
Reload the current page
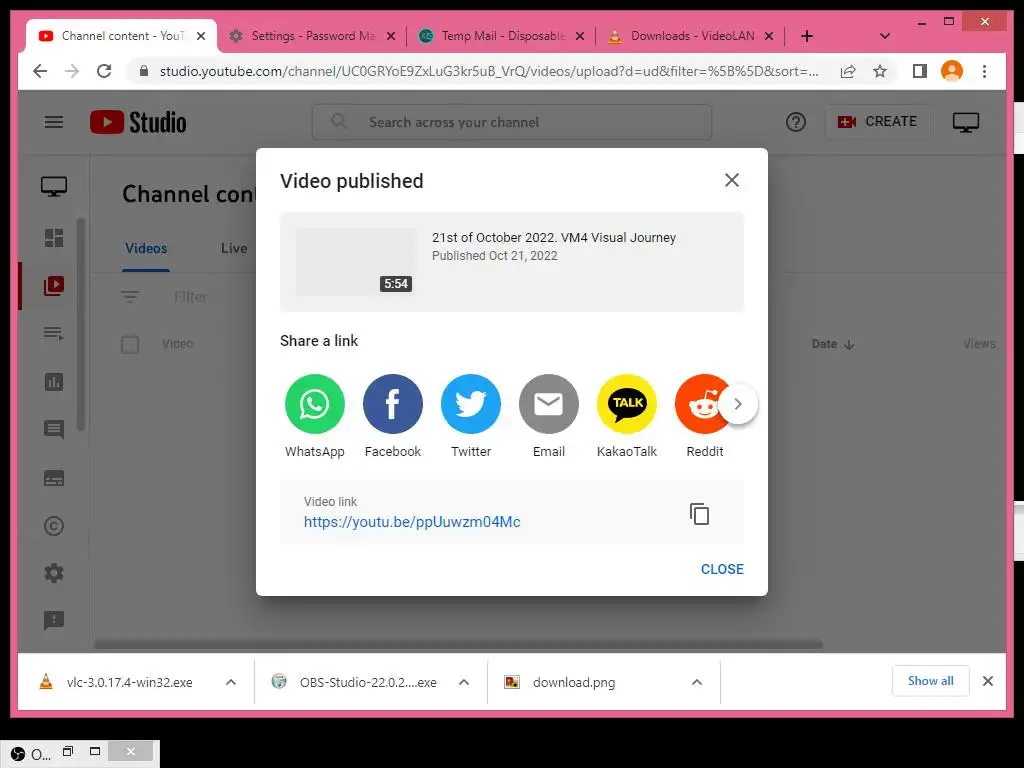click(x=104, y=71)
